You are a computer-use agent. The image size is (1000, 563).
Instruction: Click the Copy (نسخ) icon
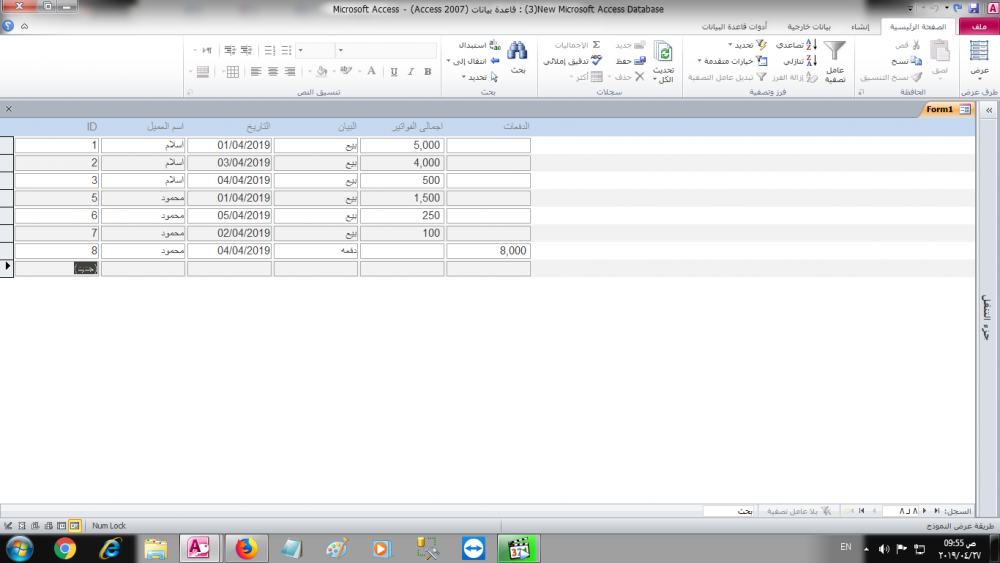[x=916, y=61]
